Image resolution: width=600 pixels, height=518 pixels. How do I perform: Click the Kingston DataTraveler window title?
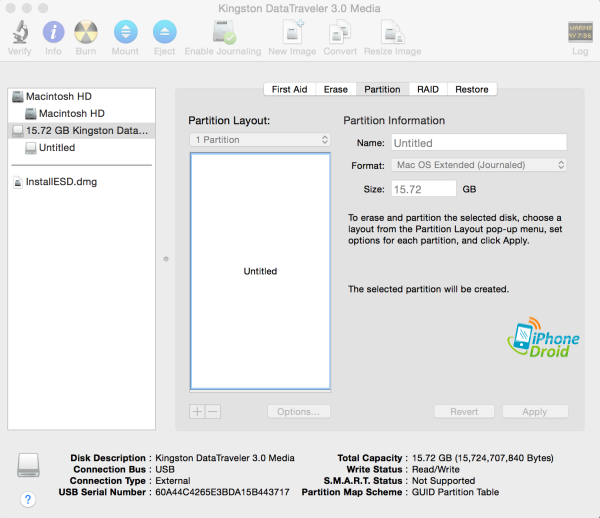[x=299, y=8]
